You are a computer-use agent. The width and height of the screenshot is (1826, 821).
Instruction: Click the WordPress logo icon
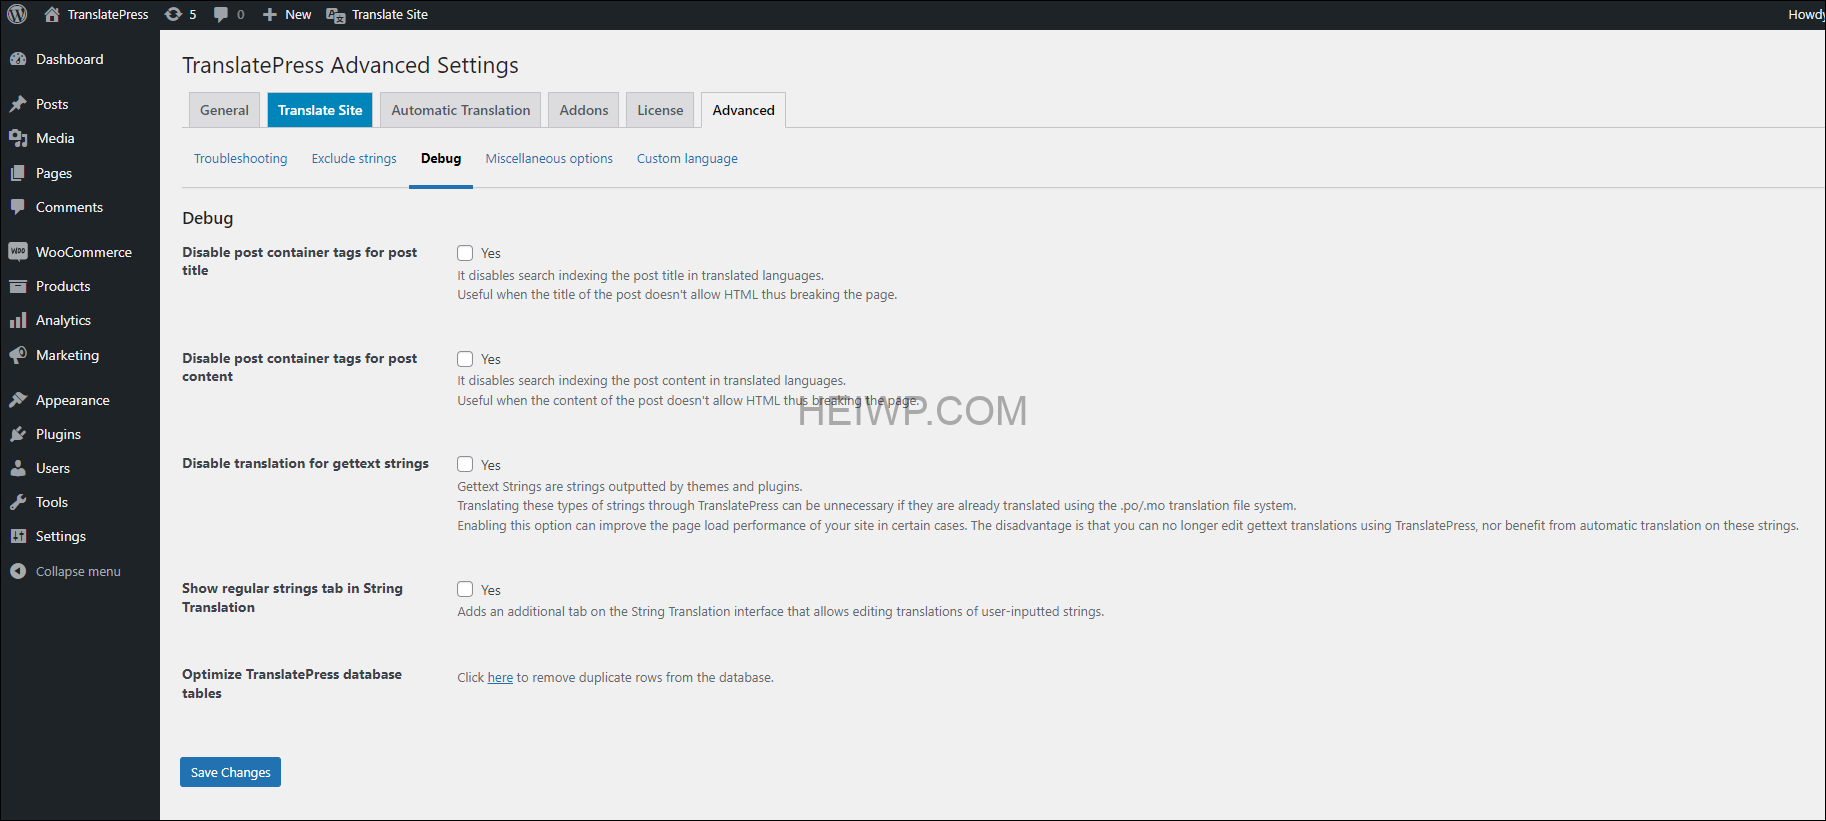[x=17, y=14]
